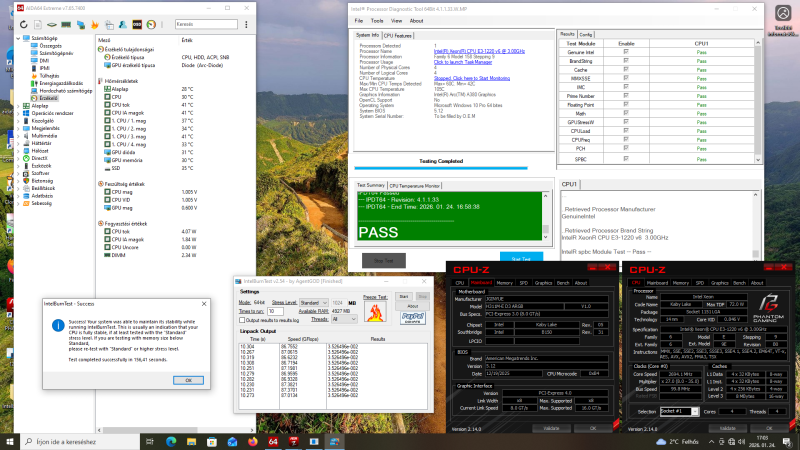800x450 pixels.
Task: Toggle Prime Number test enable checkbox
Action: 626,96
